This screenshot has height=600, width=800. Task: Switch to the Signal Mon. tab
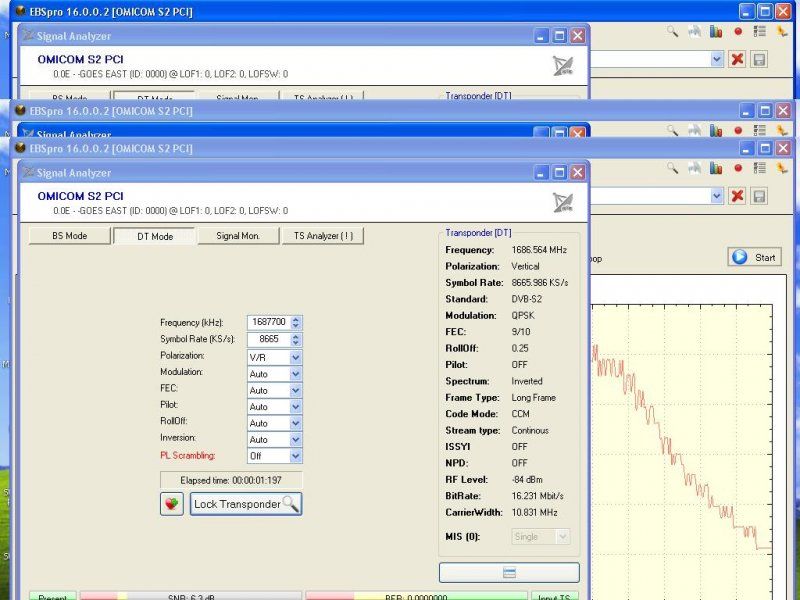(x=238, y=236)
